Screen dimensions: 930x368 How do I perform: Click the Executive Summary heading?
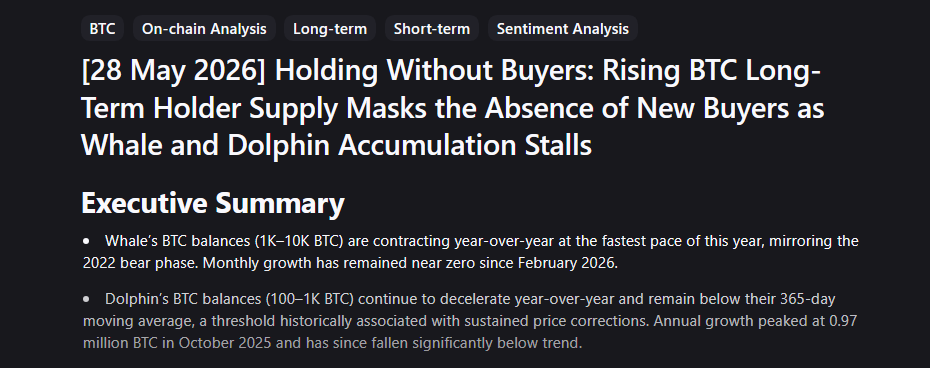click(x=213, y=203)
